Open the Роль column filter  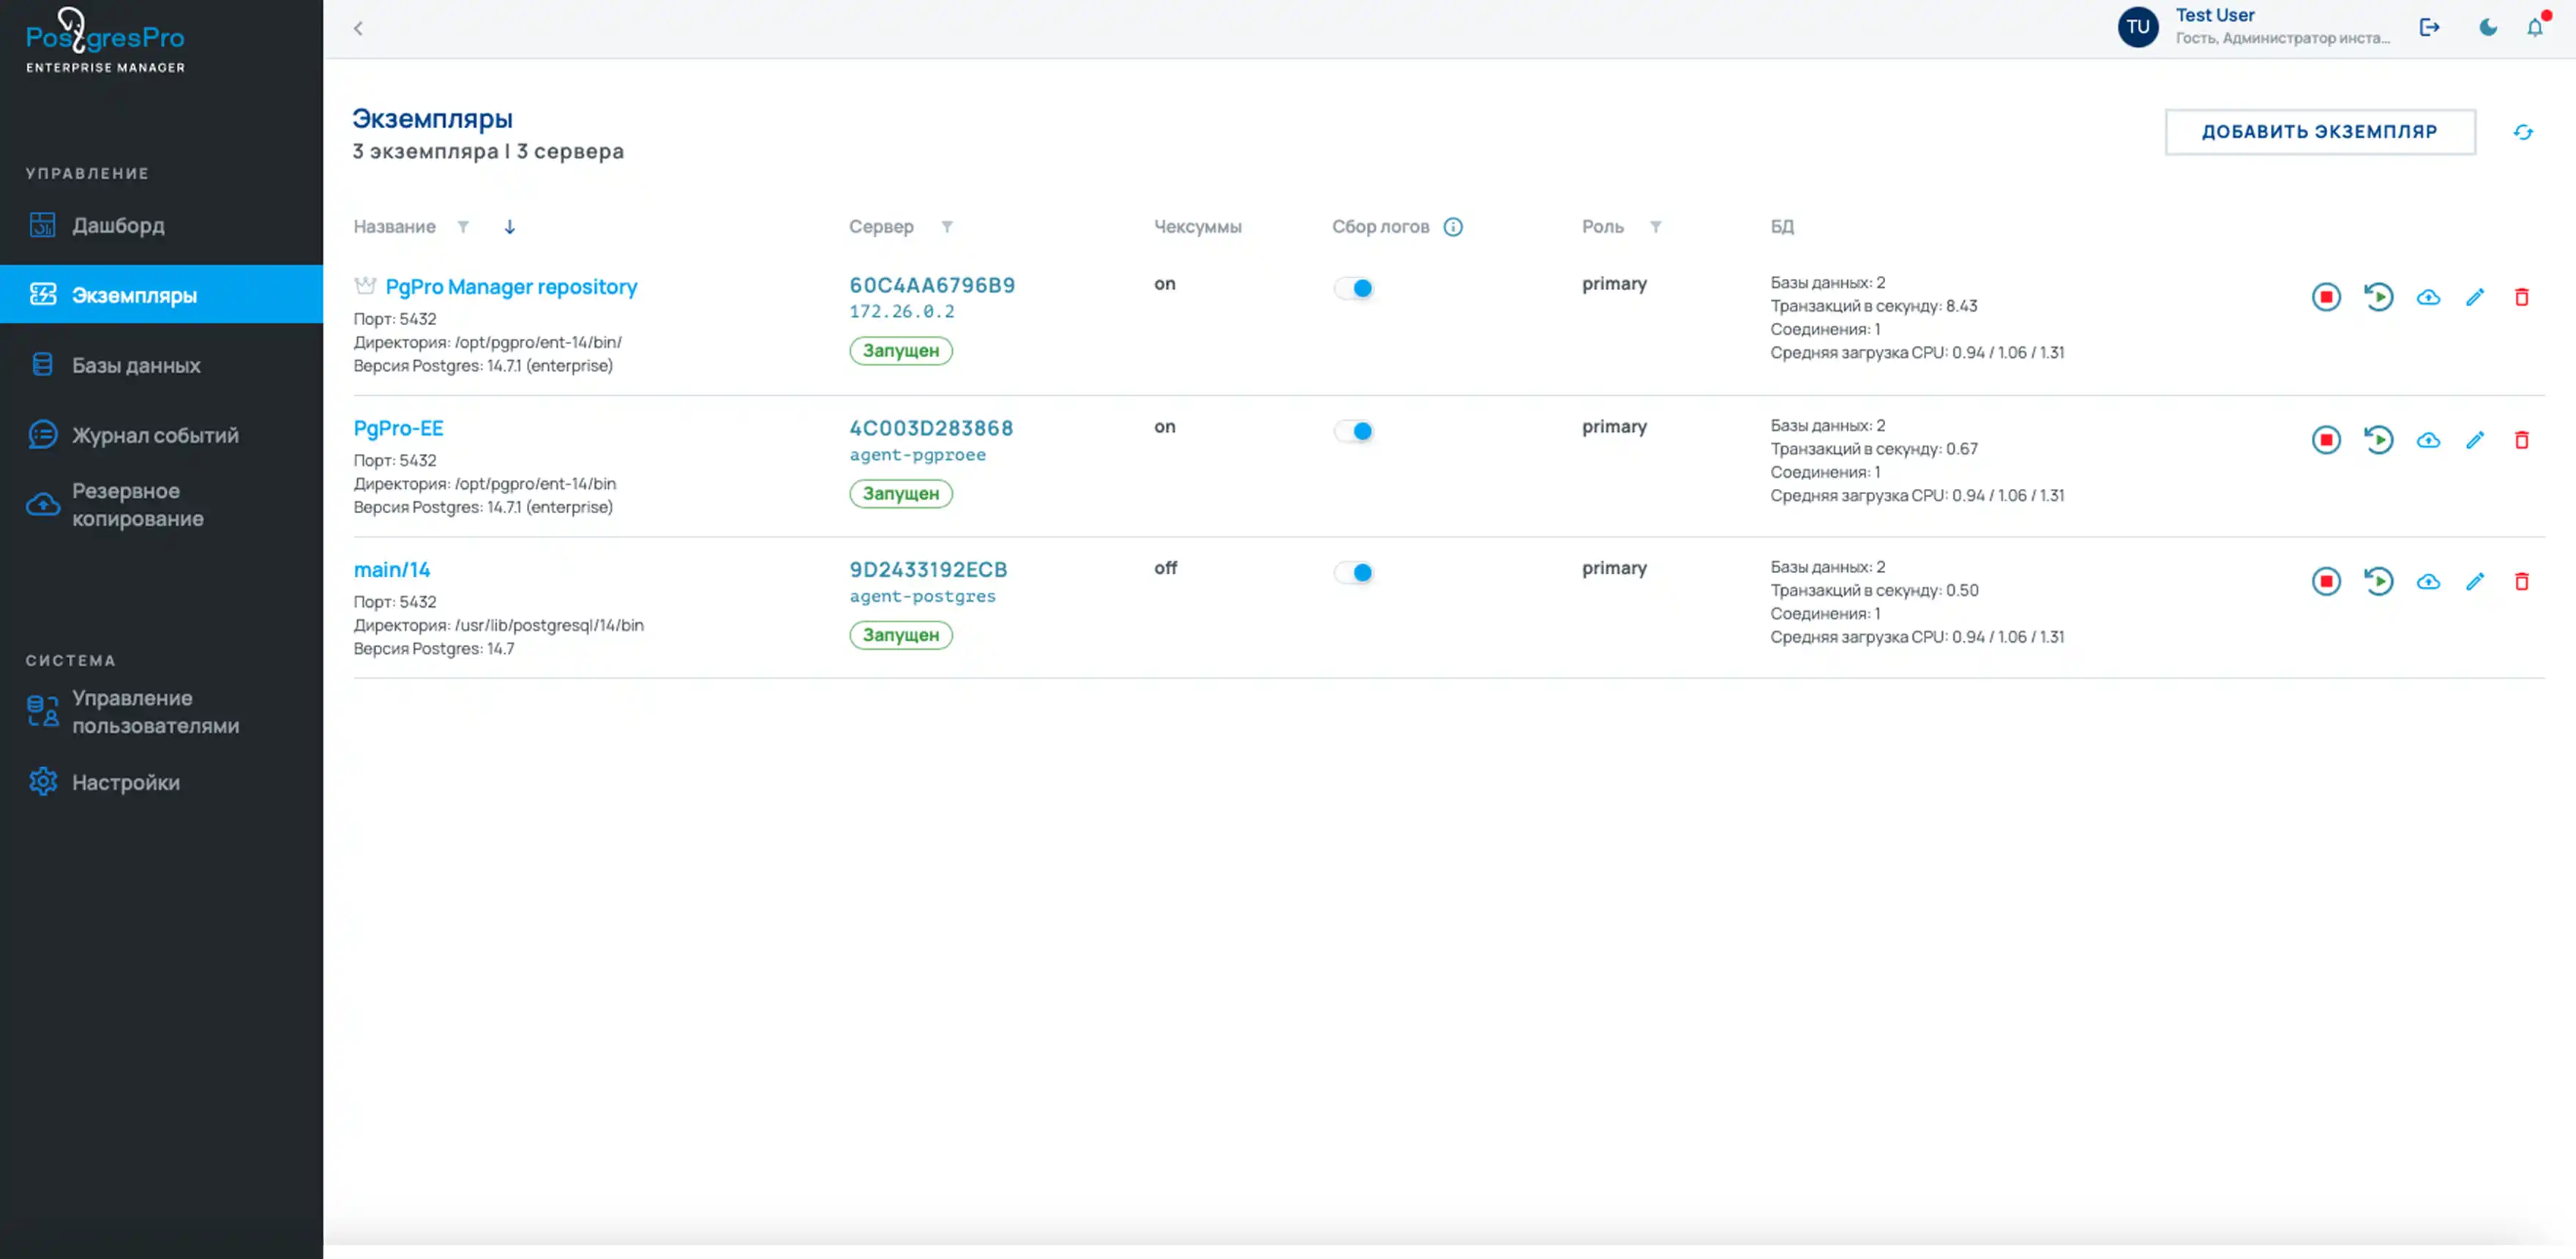(1656, 227)
